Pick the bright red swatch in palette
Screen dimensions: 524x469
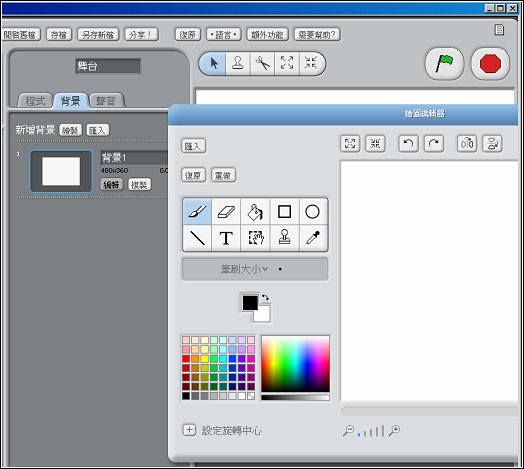[x=186, y=359]
